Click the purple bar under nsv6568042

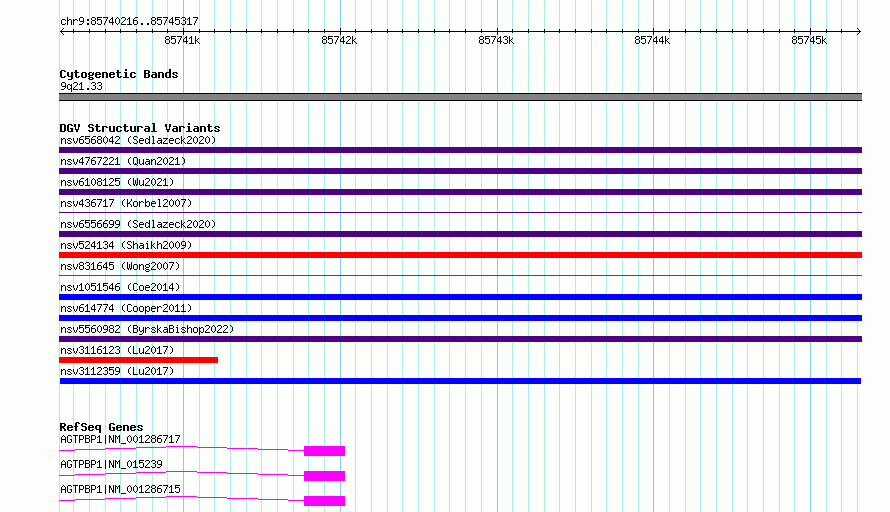tap(460, 150)
